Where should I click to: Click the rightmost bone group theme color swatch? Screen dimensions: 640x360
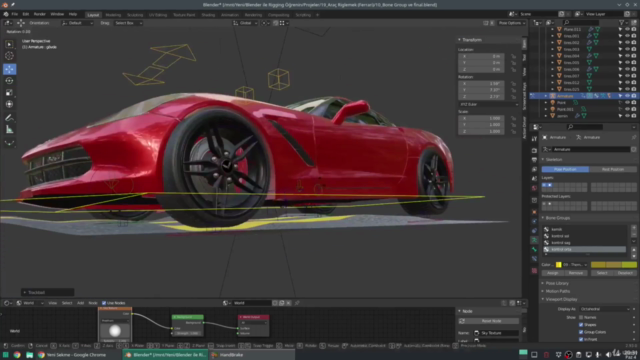click(629, 265)
